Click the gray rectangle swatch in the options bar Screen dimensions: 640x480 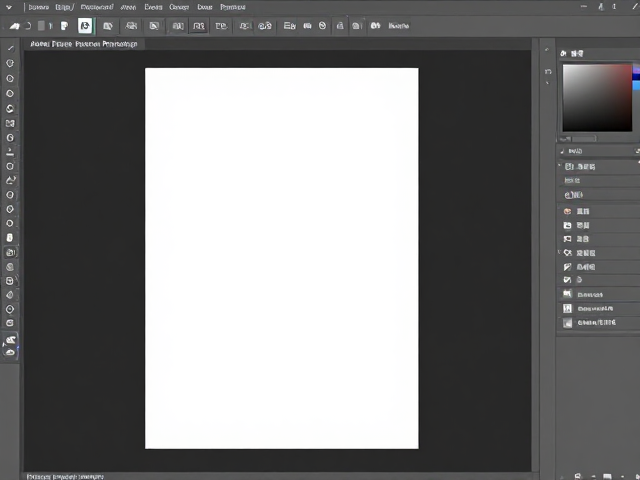(41, 26)
